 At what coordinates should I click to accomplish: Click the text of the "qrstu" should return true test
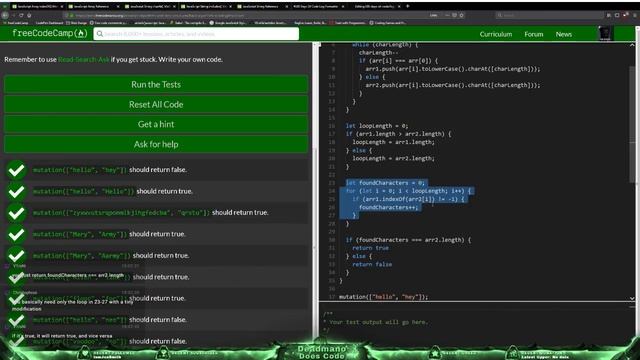click(x=151, y=213)
